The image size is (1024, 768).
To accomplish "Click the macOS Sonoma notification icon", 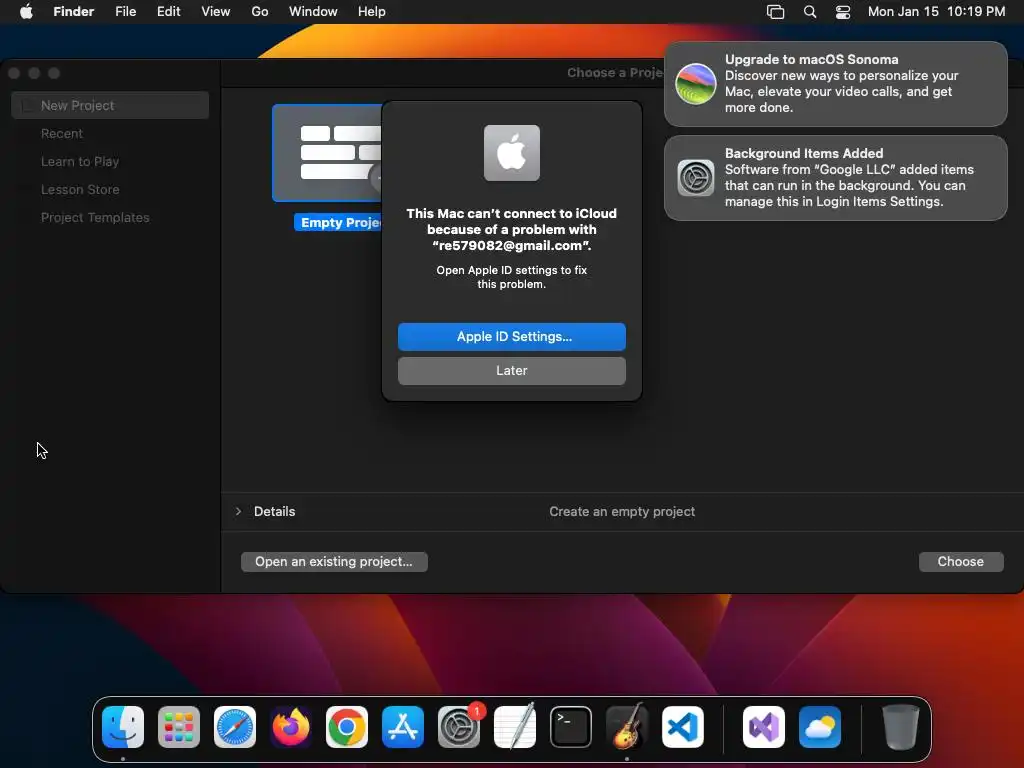I will pyautogui.click(x=696, y=84).
